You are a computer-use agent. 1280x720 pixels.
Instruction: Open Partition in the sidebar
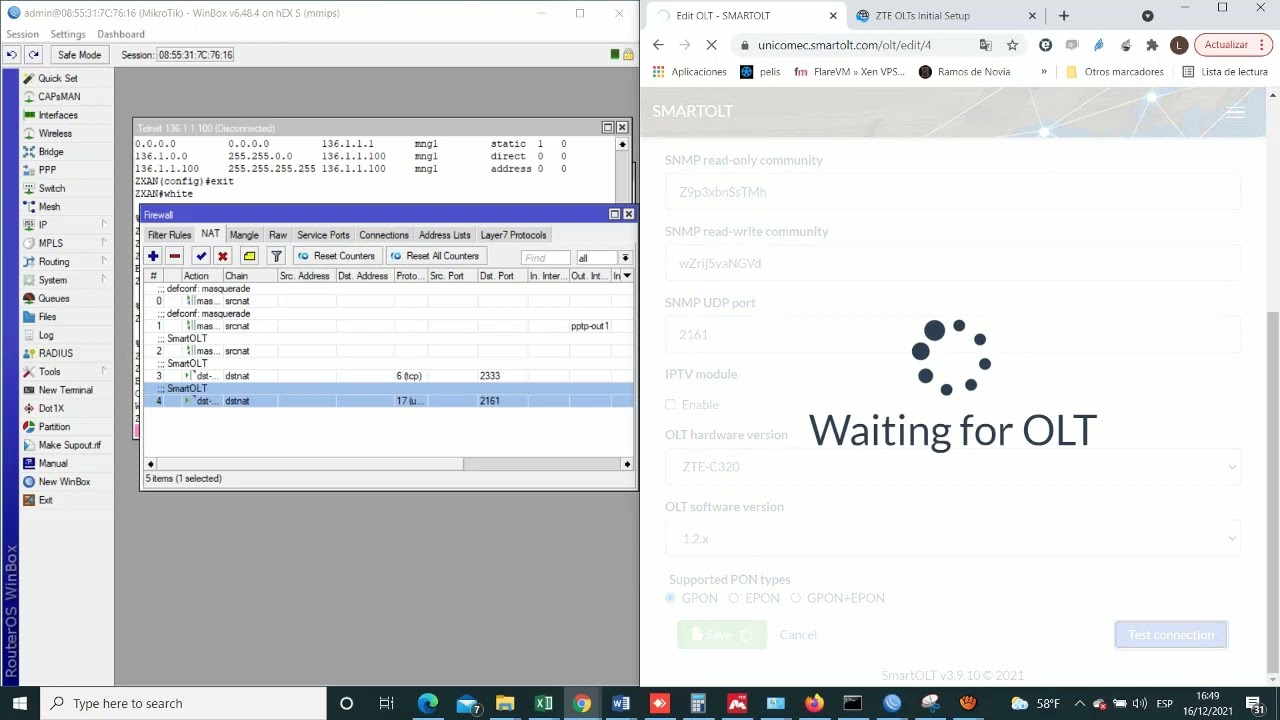(x=54, y=427)
